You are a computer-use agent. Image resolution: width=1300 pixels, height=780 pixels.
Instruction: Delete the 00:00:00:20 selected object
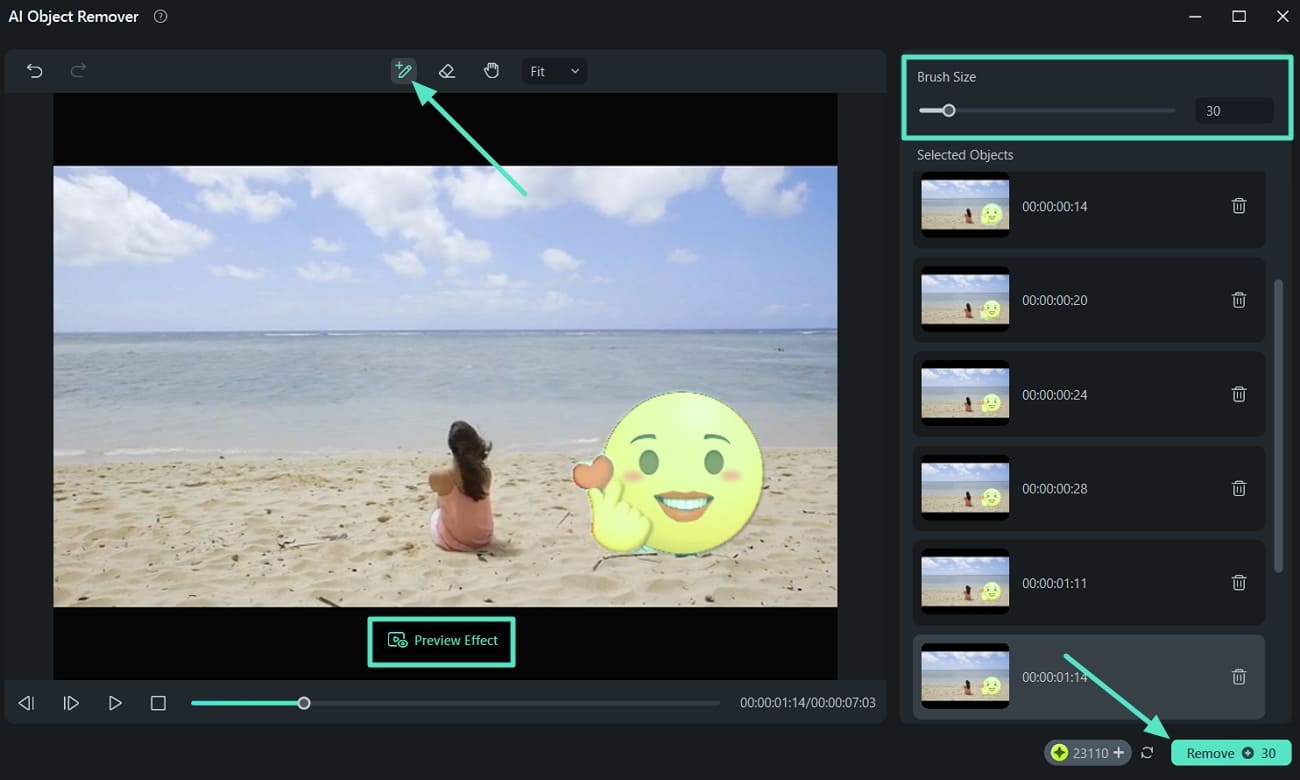(x=1238, y=300)
